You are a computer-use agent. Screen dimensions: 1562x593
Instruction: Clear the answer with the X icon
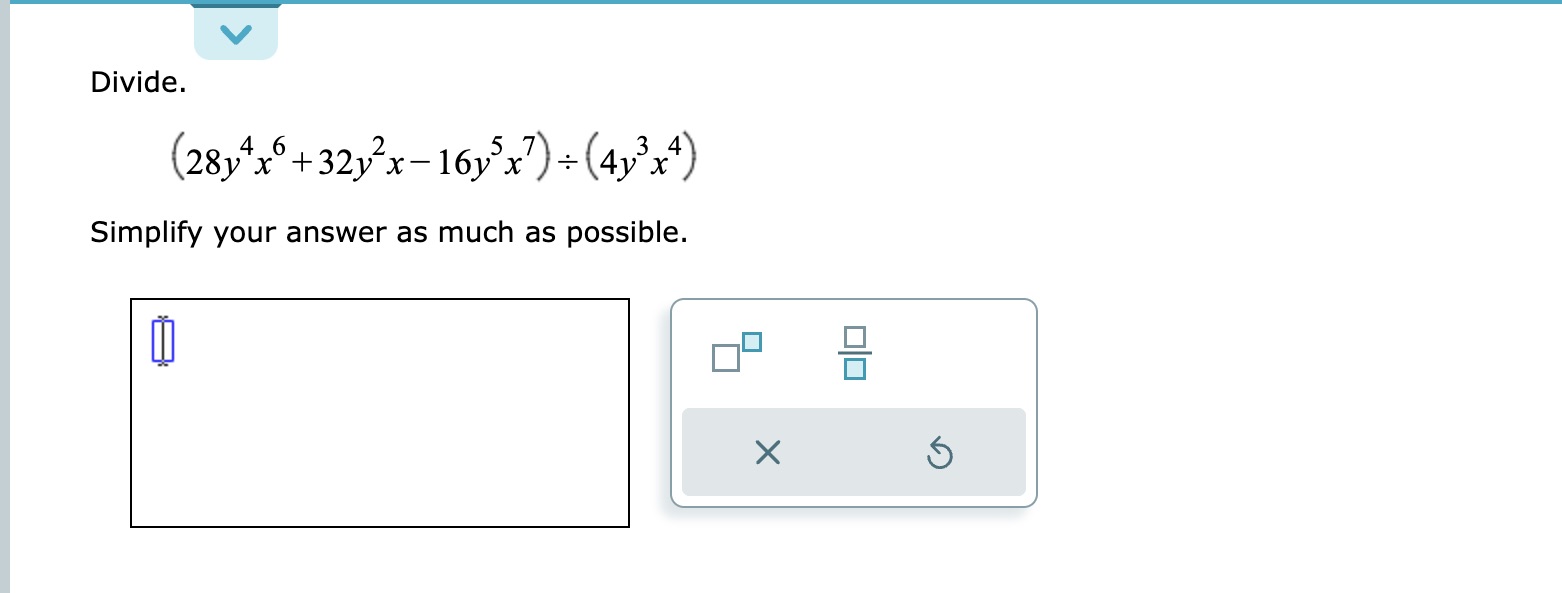767,453
